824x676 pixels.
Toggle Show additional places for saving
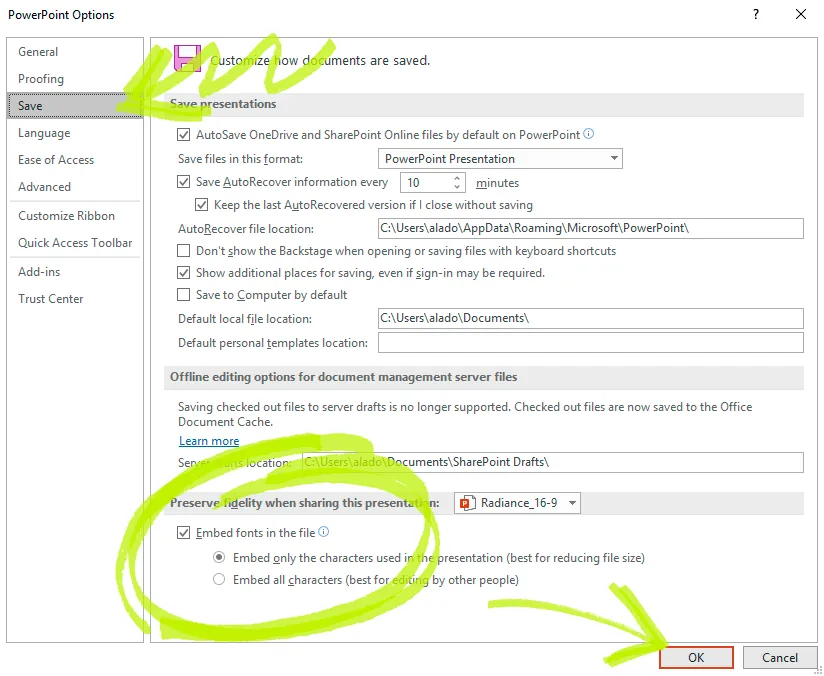(183, 273)
